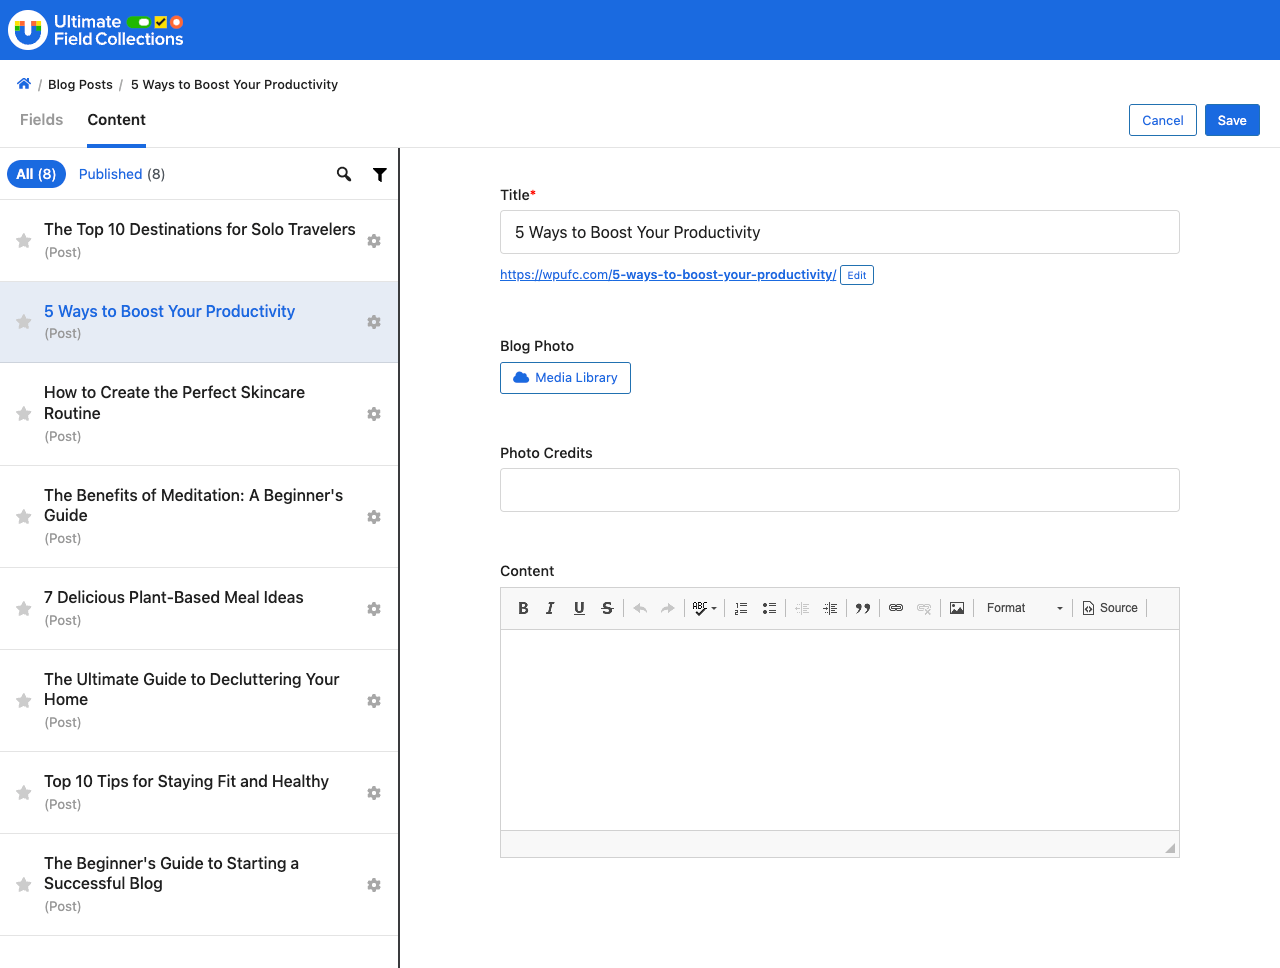
Task: Increase indent in the editor
Action: pos(830,608)
